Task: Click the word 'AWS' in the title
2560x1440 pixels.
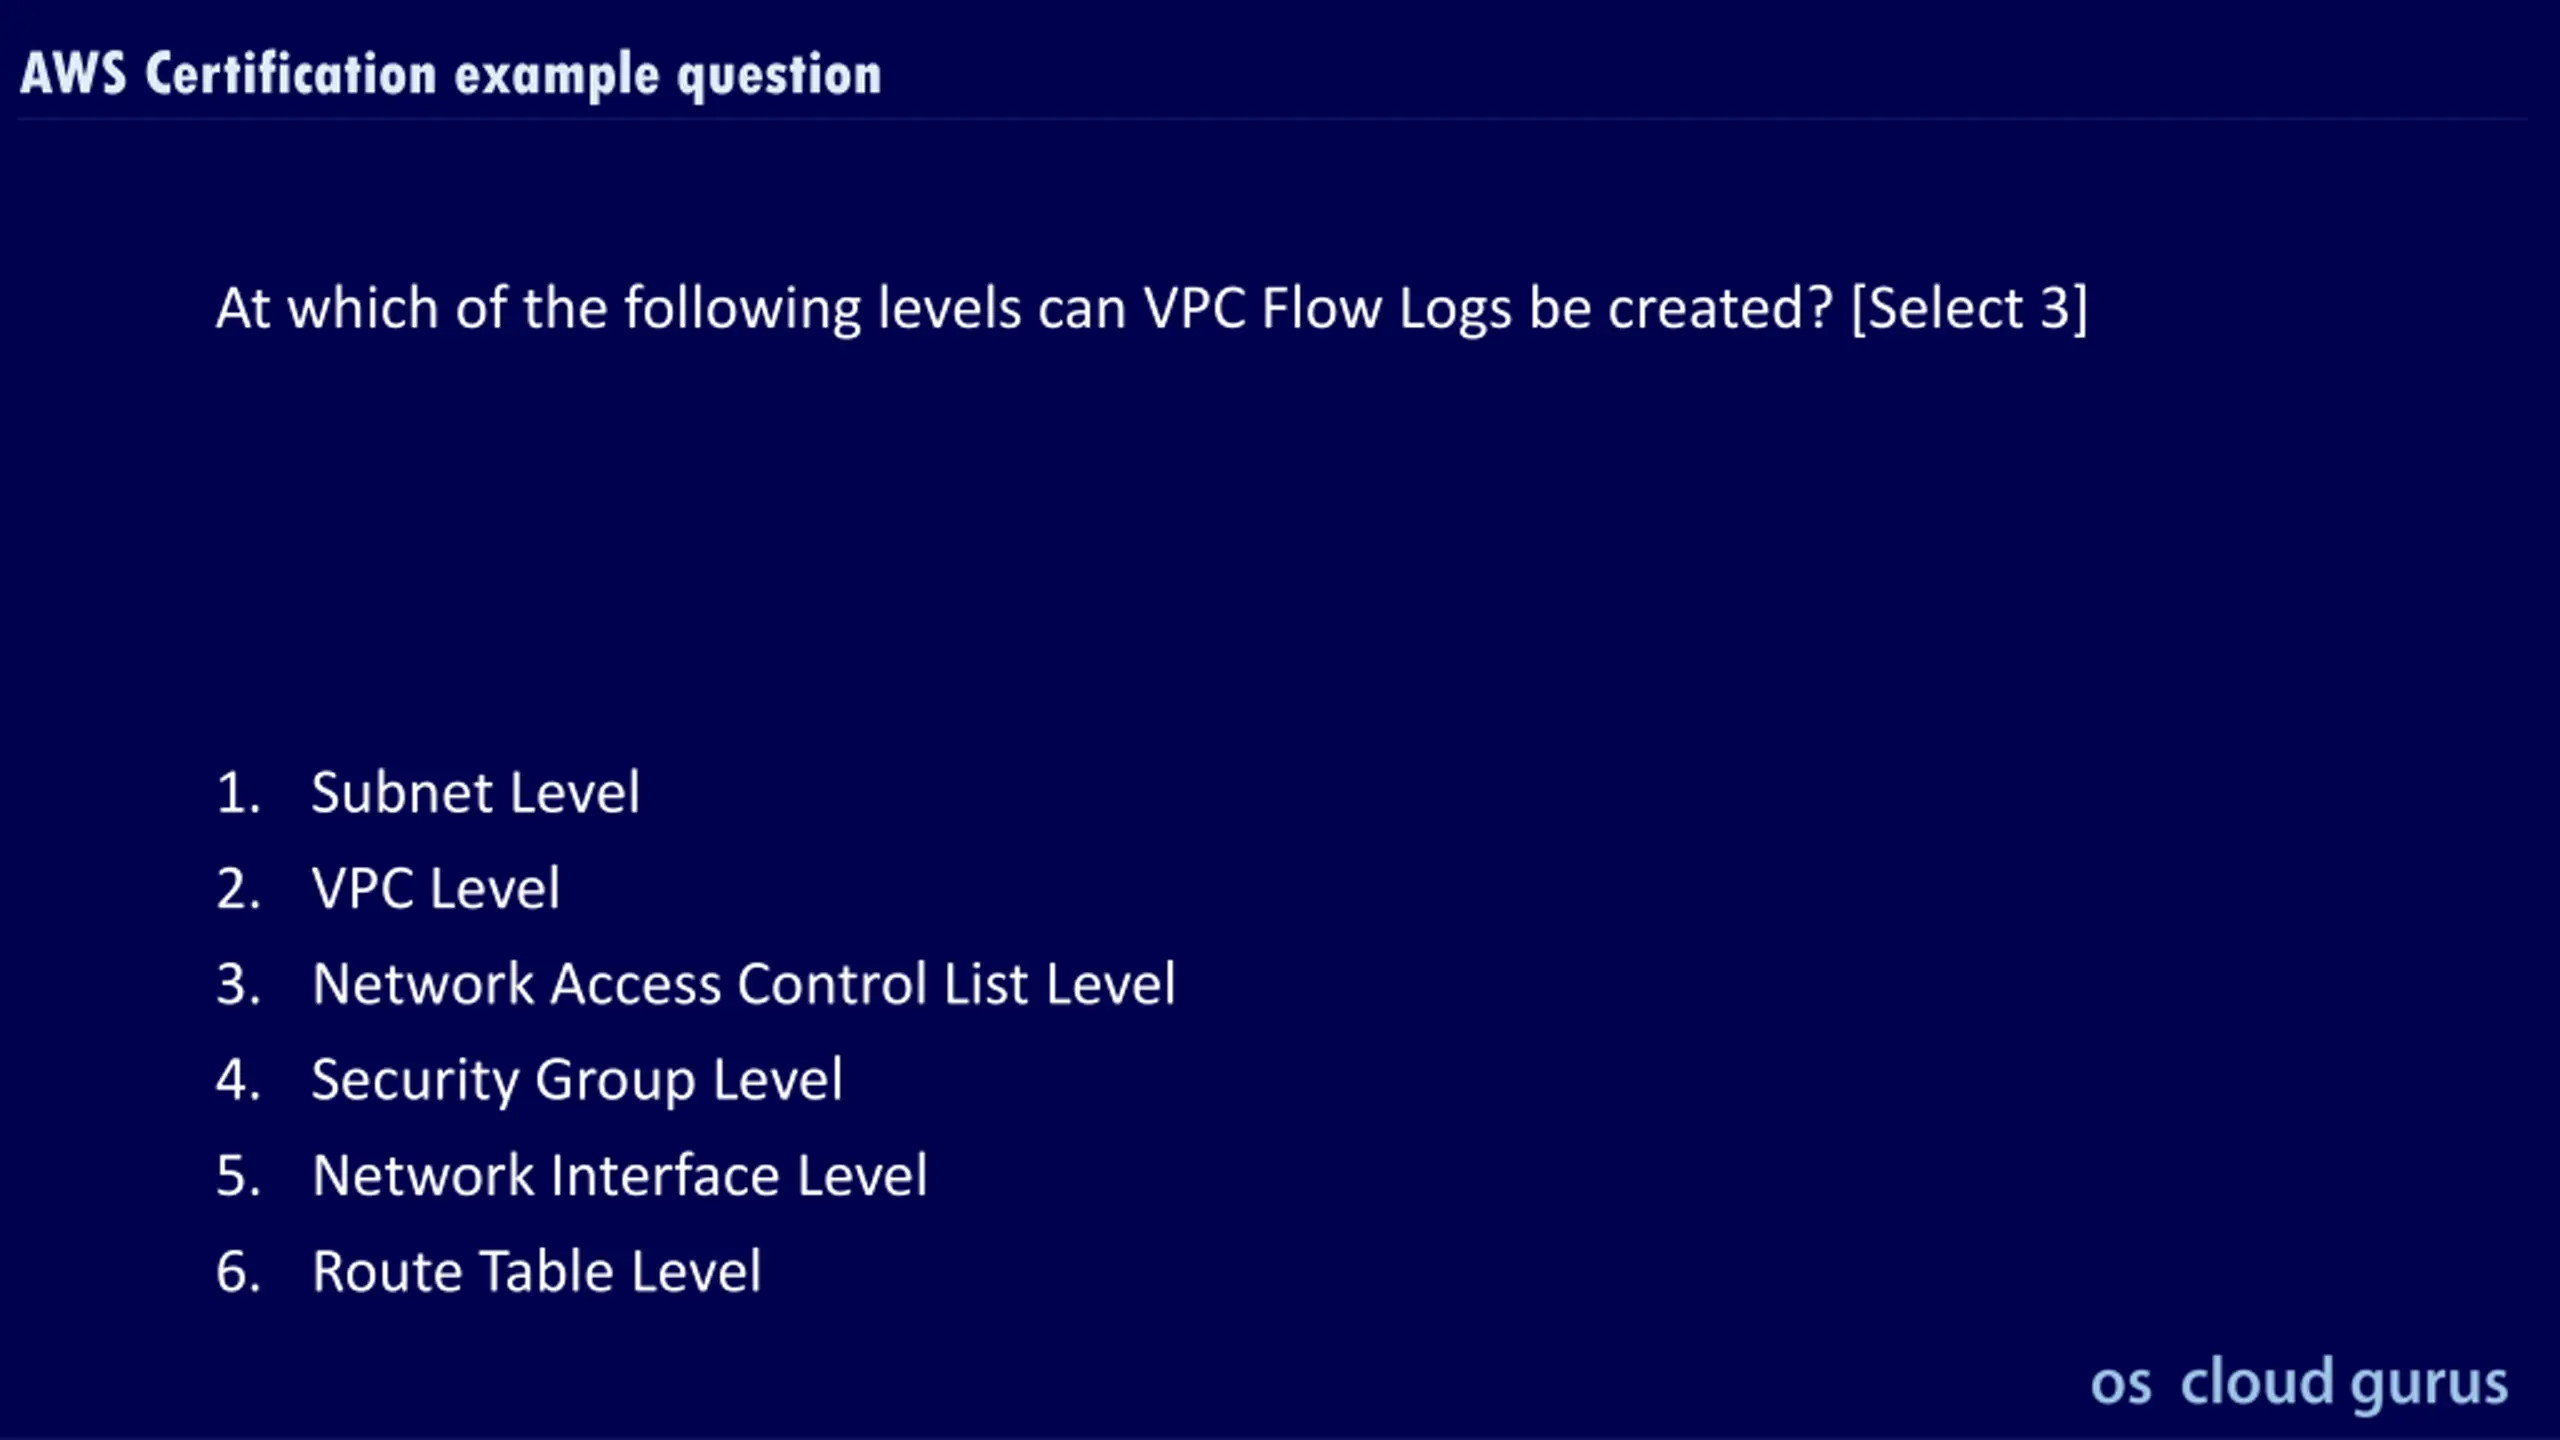Action: coord(73,74)
